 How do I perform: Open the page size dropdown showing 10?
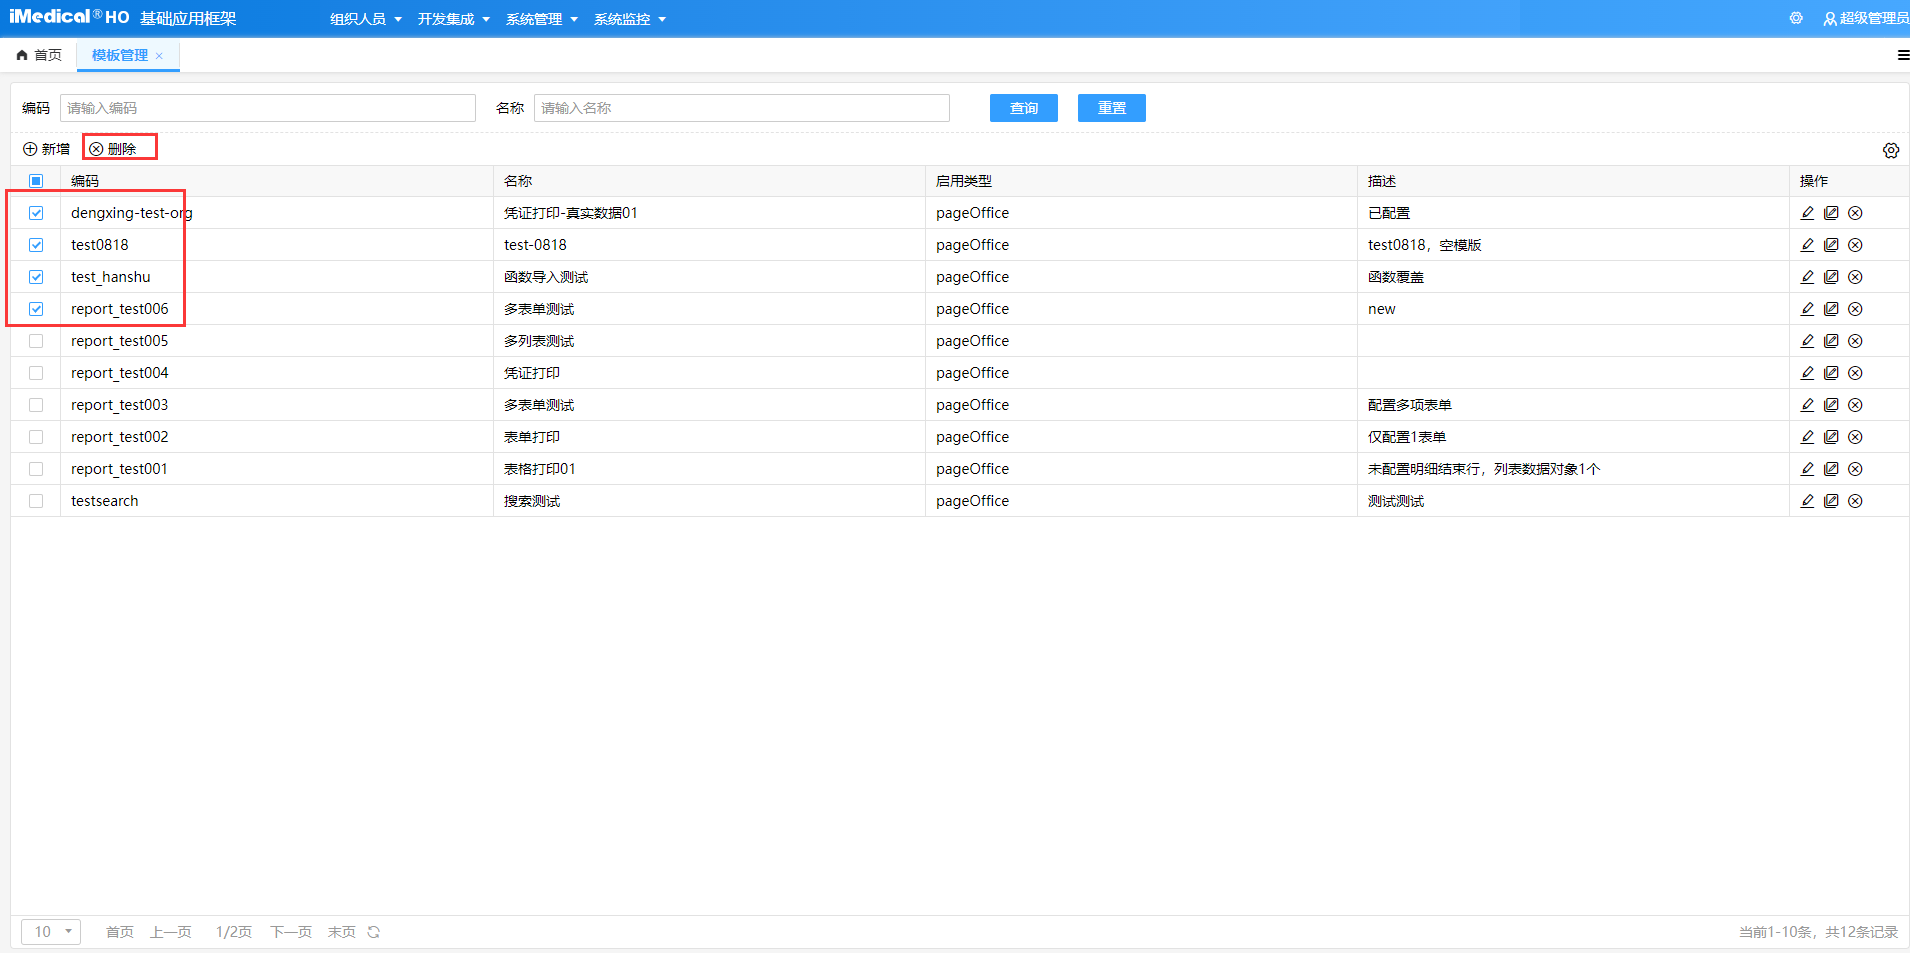(51, 932)
